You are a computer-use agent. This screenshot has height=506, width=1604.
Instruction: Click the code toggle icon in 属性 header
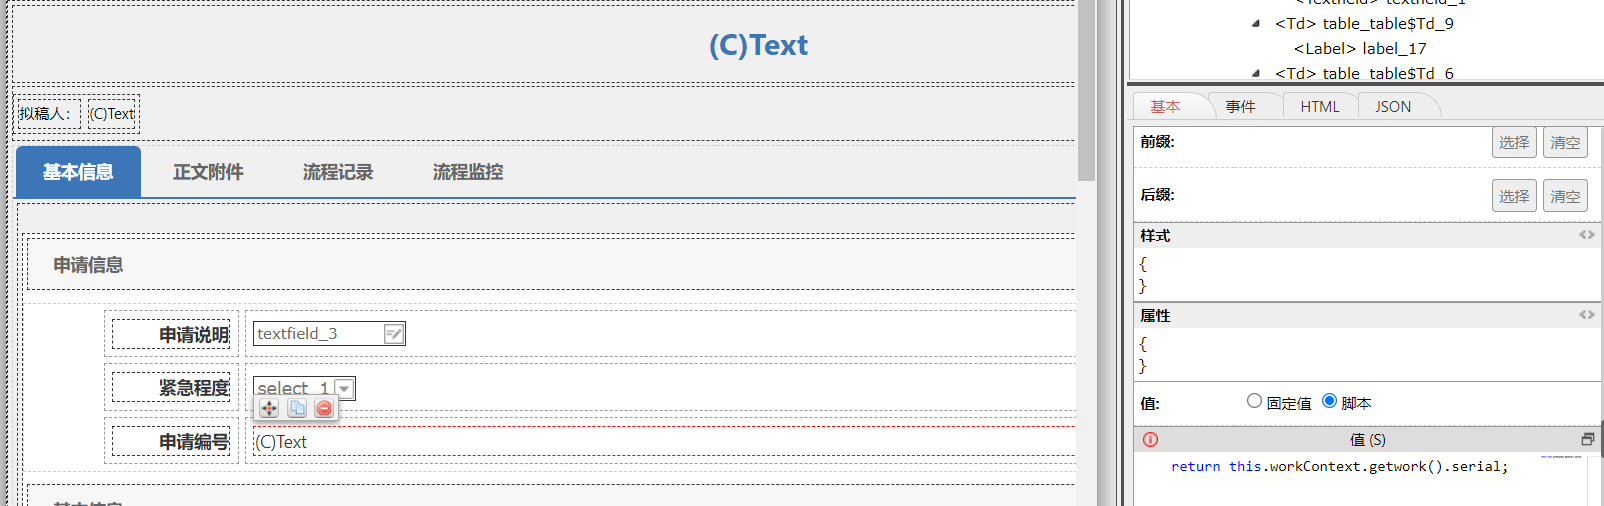1586,315
